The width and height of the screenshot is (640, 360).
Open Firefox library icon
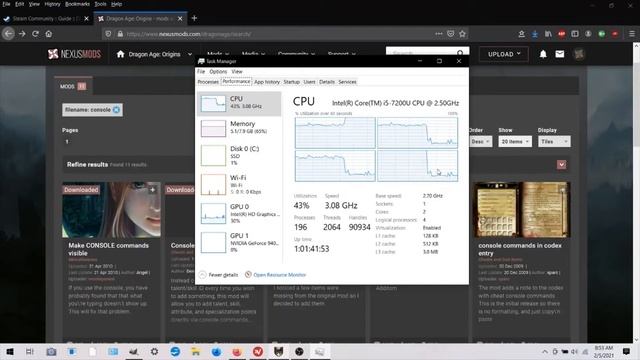[x=548, y=34]
